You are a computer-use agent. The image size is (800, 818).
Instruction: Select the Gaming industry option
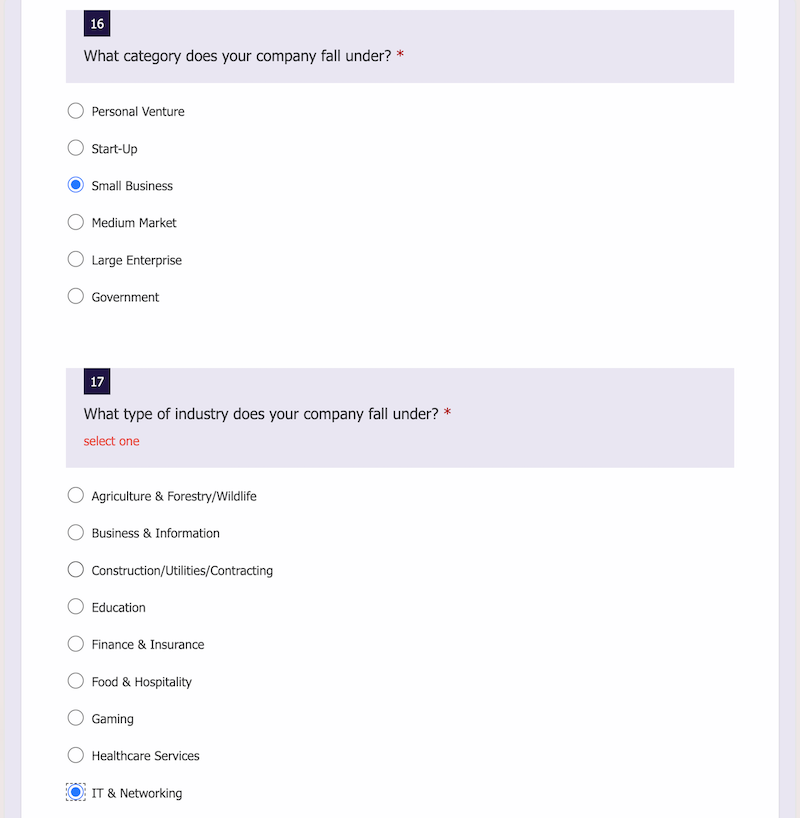tap(76, 718)
